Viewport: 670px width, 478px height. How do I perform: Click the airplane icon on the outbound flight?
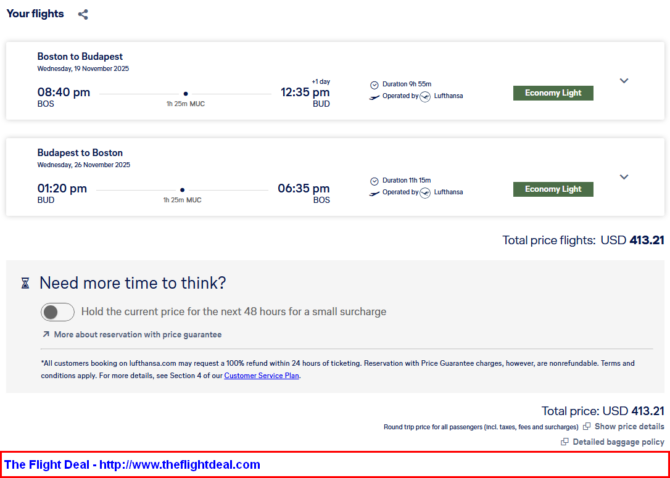pos(374,97)
